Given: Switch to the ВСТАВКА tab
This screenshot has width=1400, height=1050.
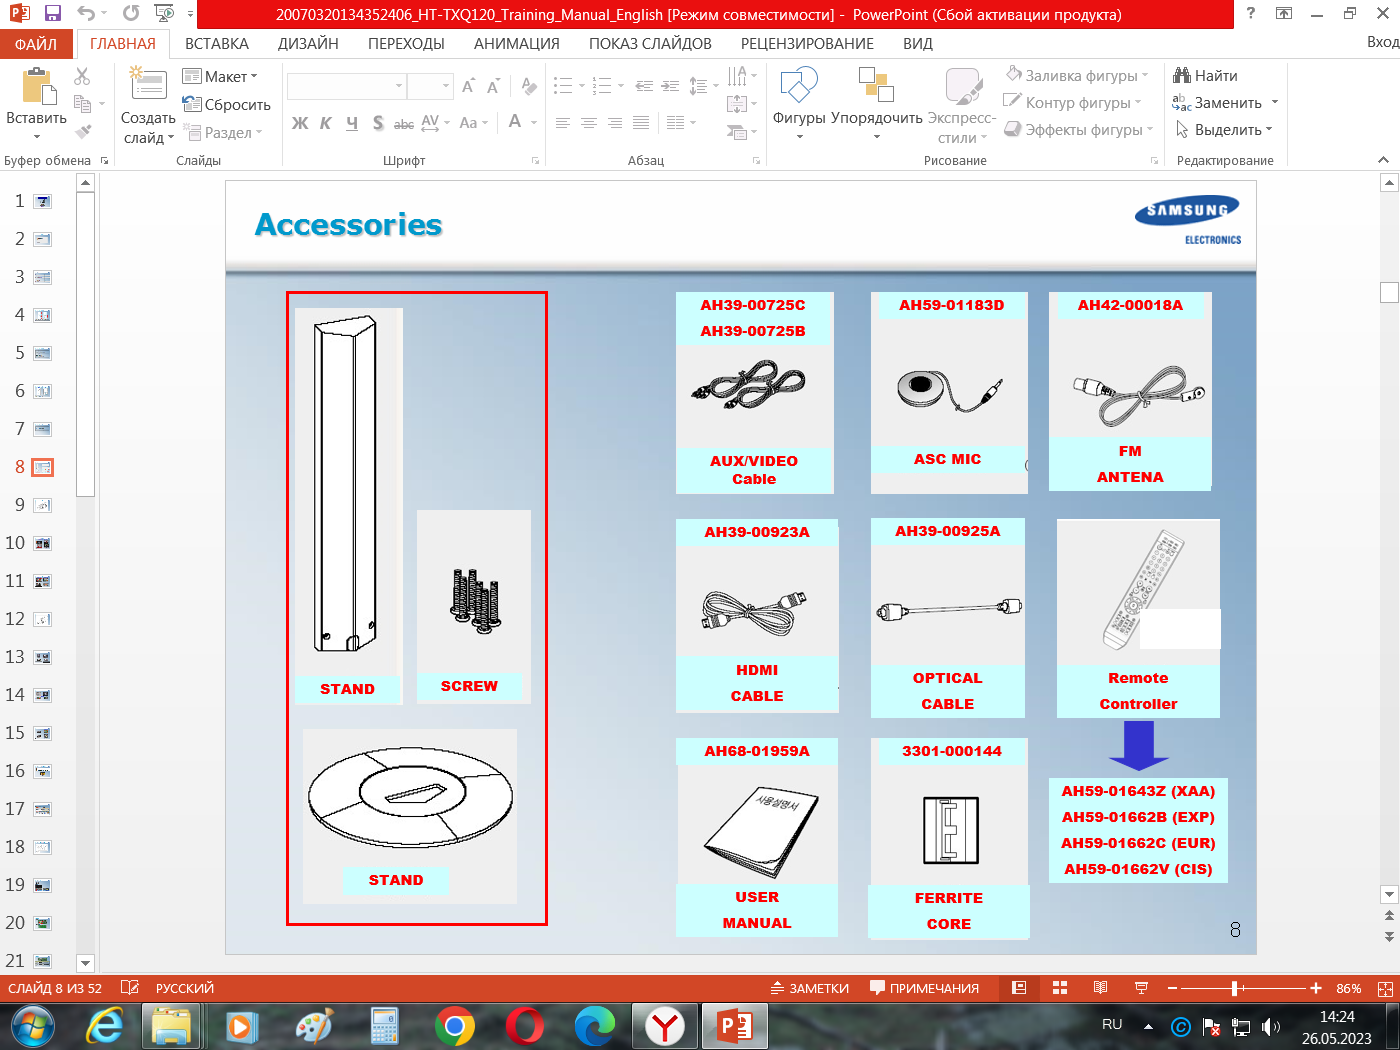Looking at the screenshot, I should tap(217, 44).
